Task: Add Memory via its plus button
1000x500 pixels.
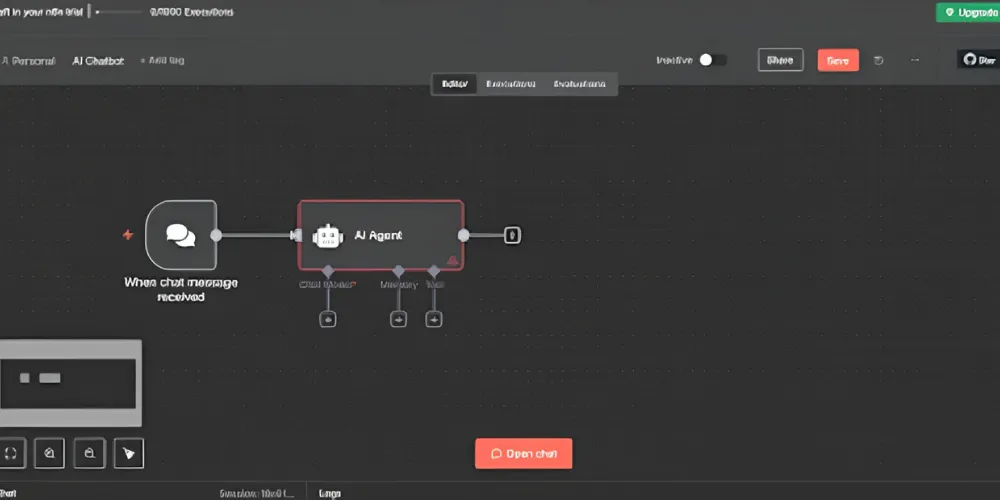Action: click(399, 319)
